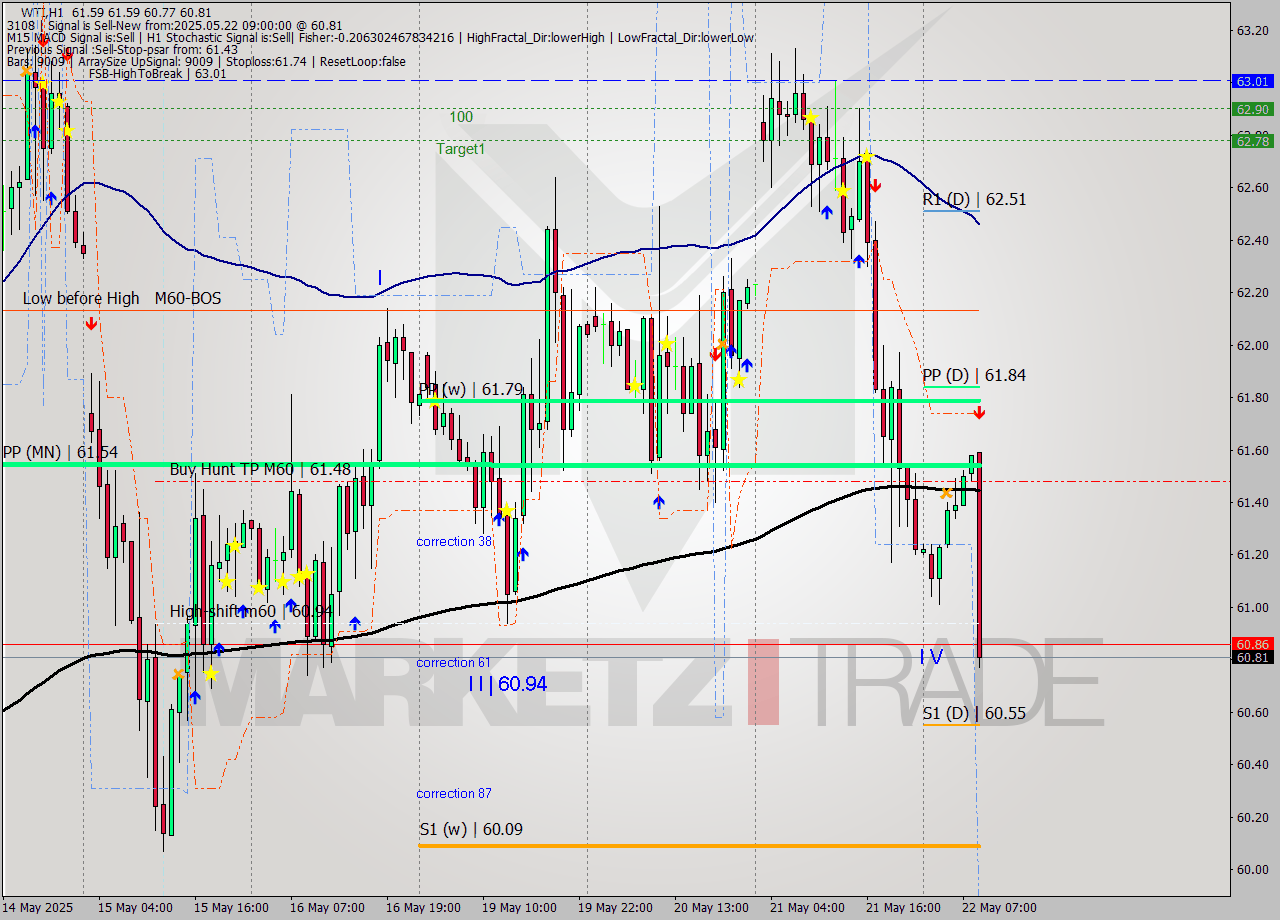Click the orange X marker on the black moving average

945,492
